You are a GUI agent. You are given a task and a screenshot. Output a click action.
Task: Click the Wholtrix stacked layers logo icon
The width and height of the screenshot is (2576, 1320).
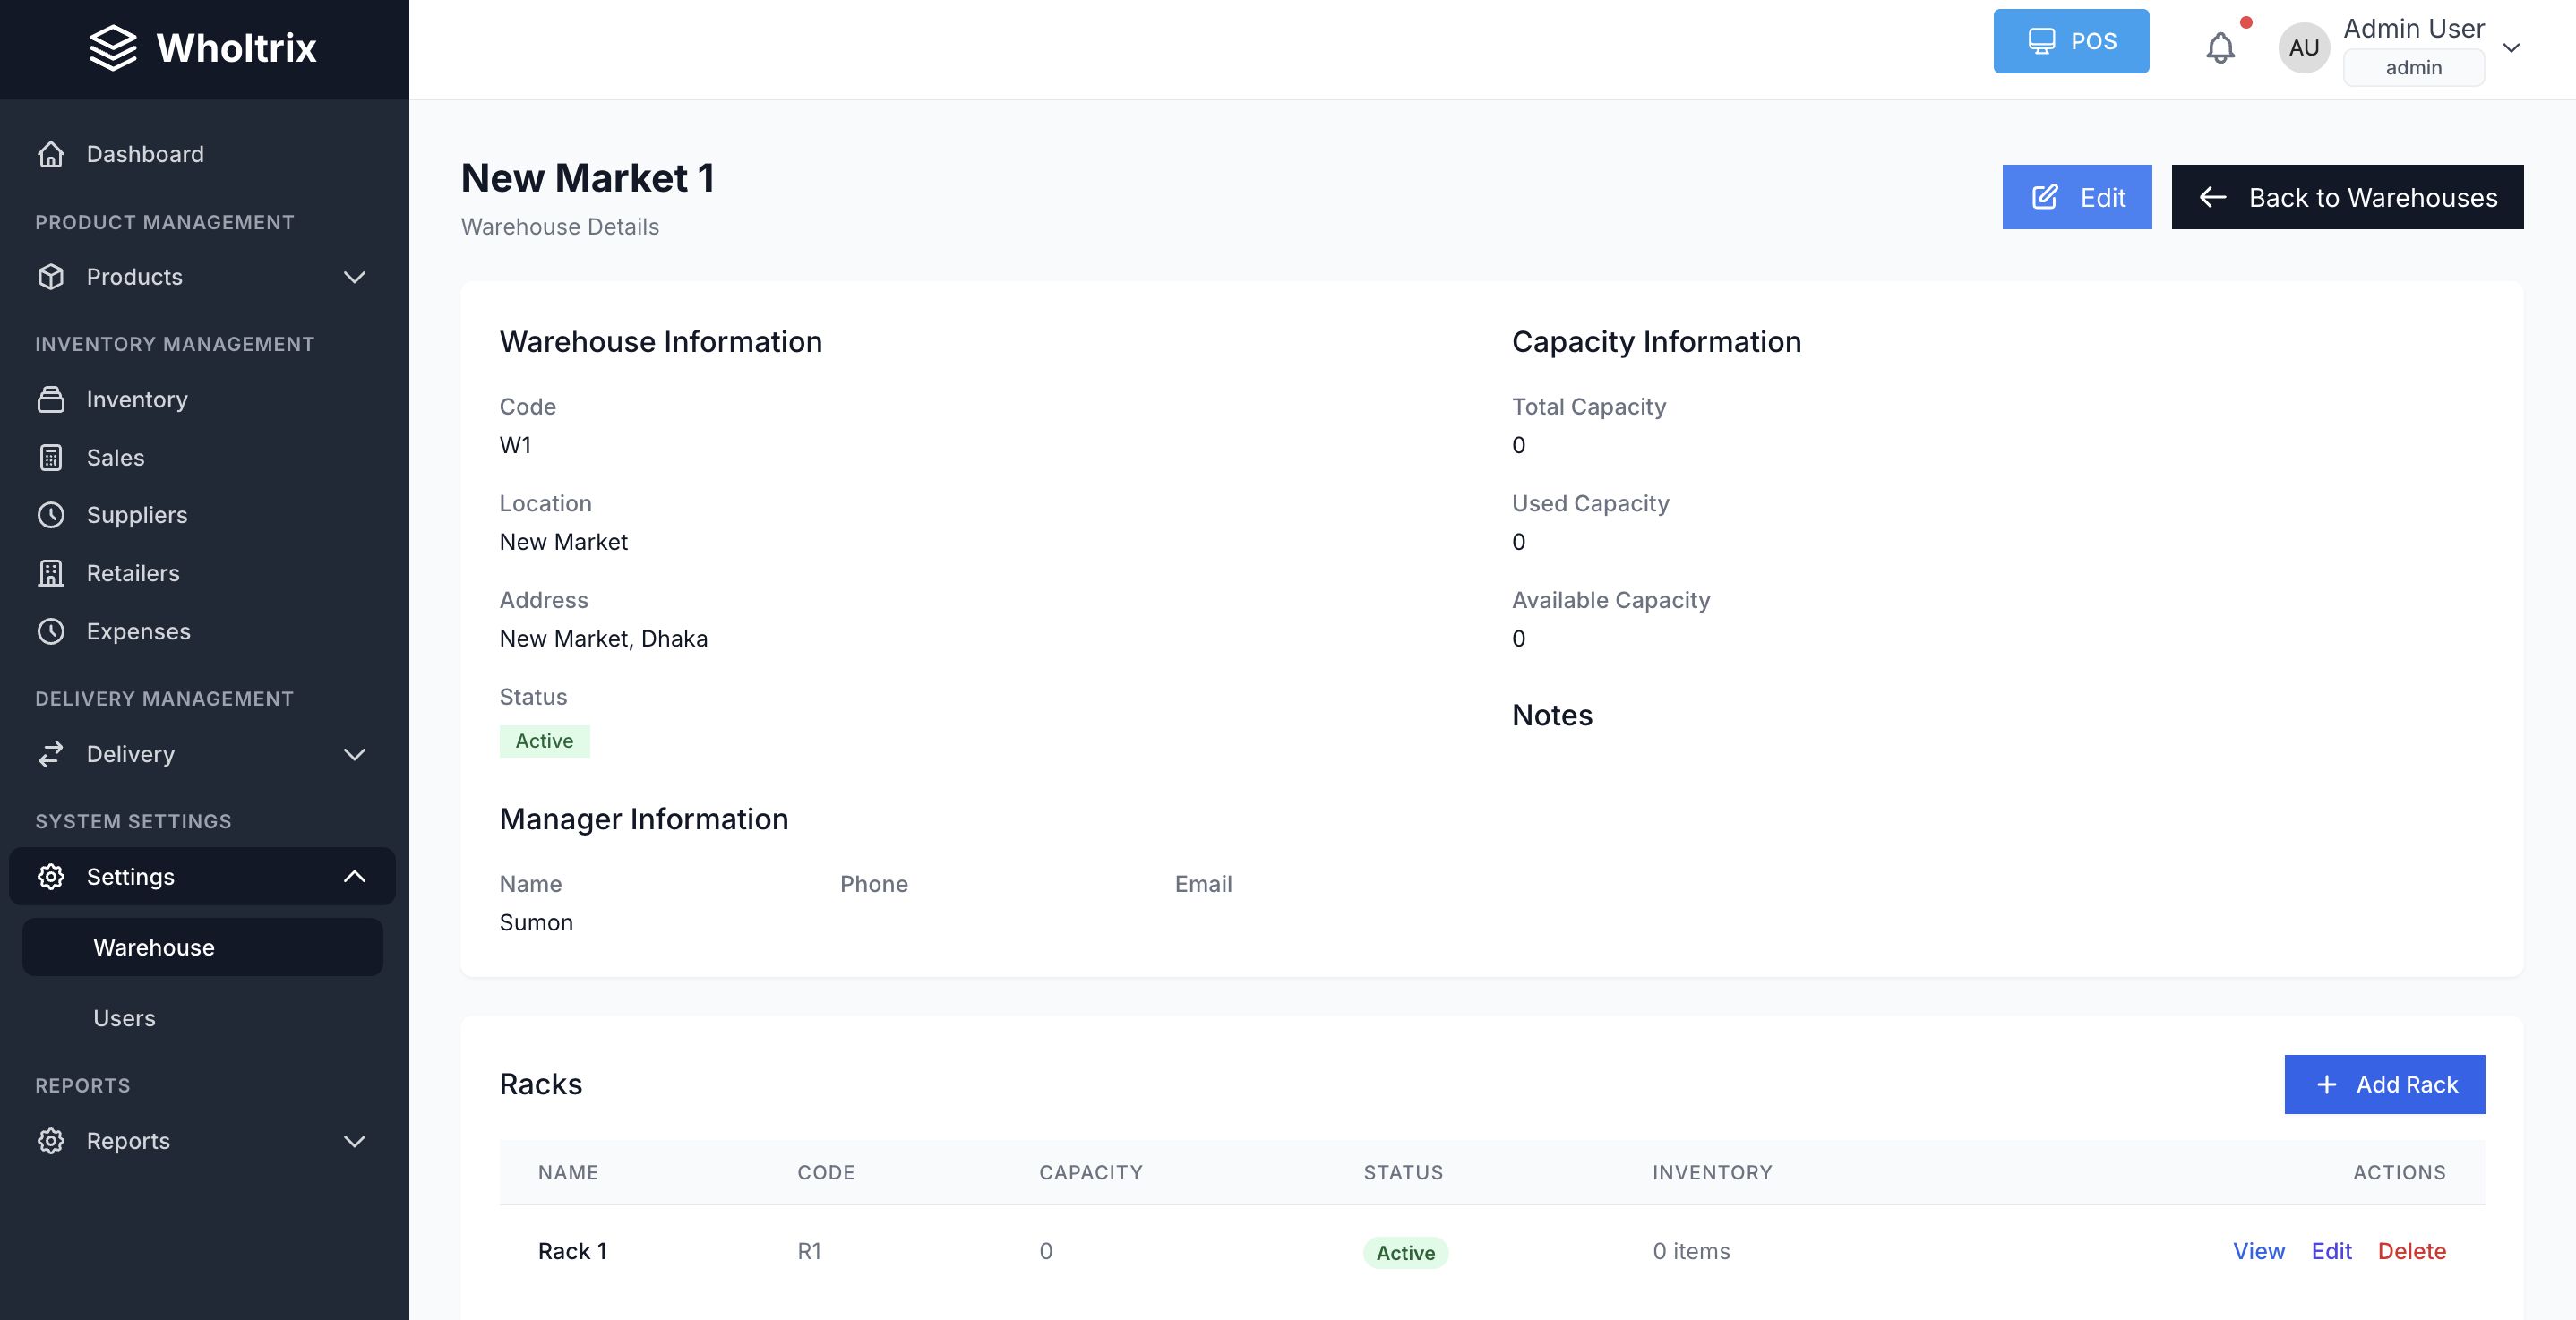point(113,48)
